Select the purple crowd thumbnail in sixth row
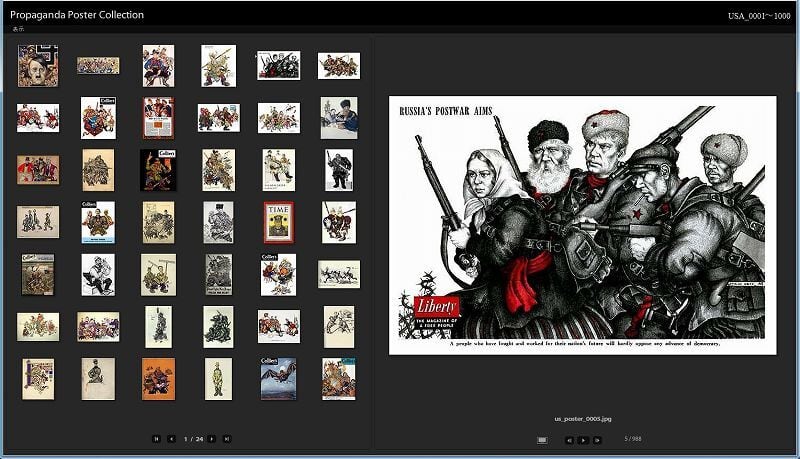Viewport: 800px width, 459px height. point(98,326)
